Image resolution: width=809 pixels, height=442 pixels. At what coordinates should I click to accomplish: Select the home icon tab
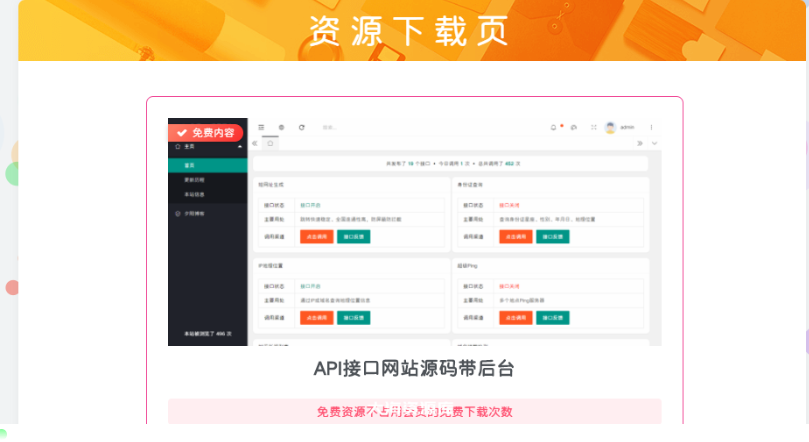pos(270,143)
